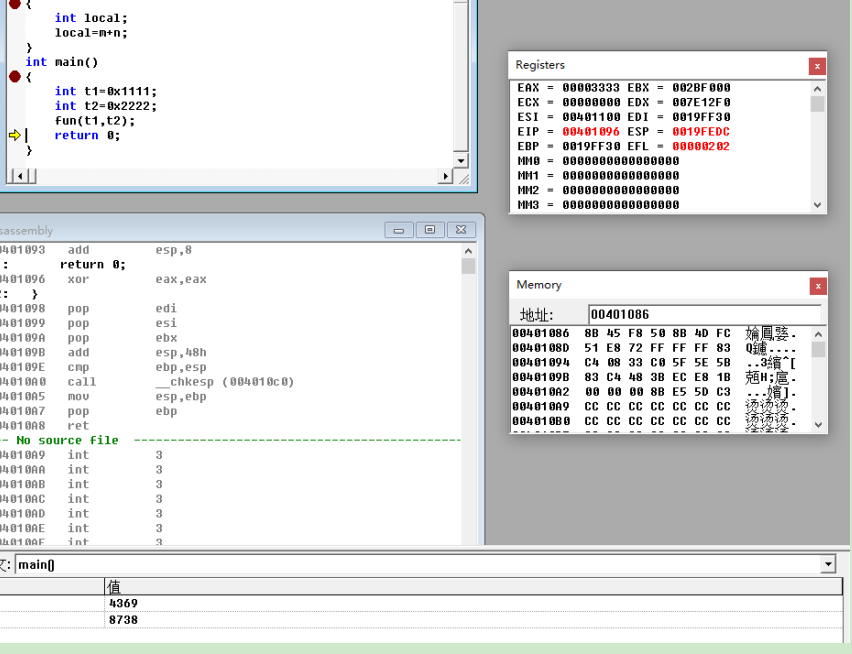The height and width of the screenshot is (654, 852).
Task: Click the EDX value 007E12F0
Action: [x=701, y=103]
